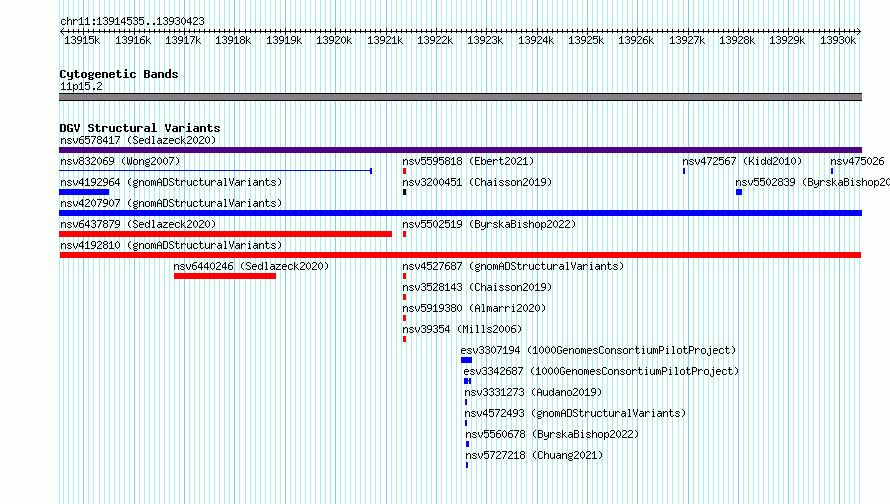Viewport: 890px width, 504px height.
Task: Click the red nsv6437879 variant bar
Action: pos(225,234)
